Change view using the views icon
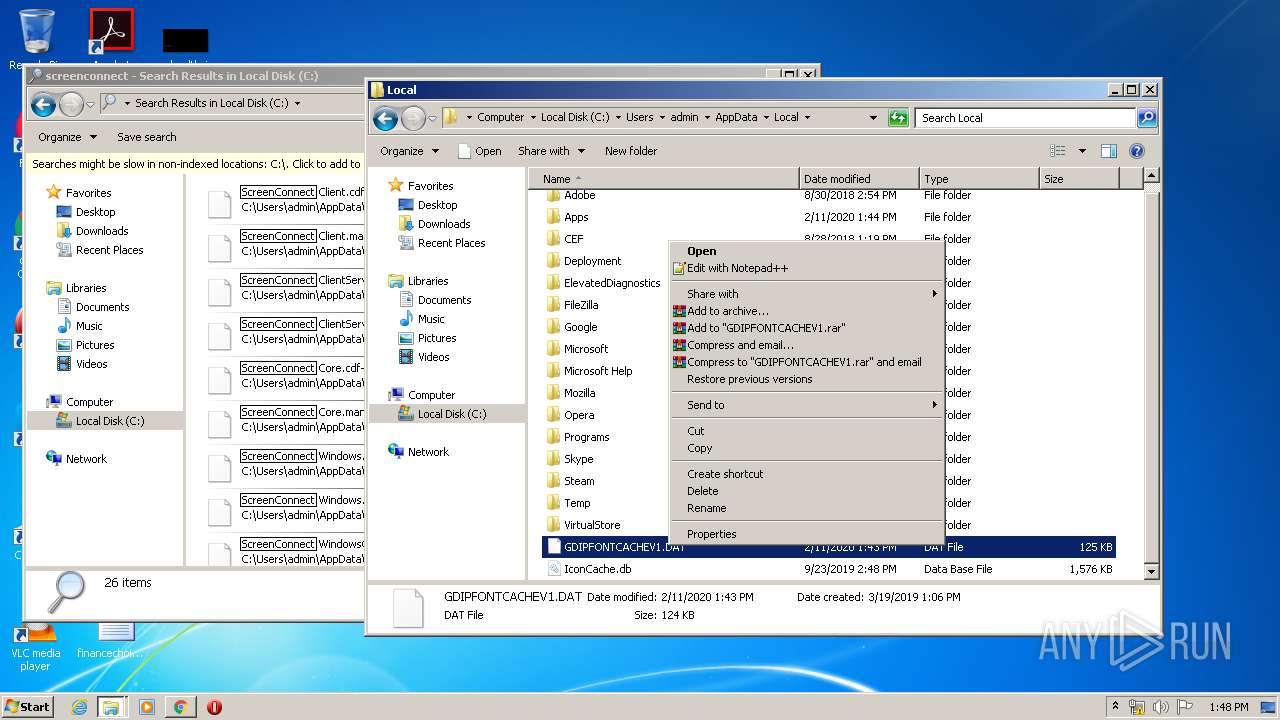The width and height of the screenshot is (1280, 720). click(1058, 151)
